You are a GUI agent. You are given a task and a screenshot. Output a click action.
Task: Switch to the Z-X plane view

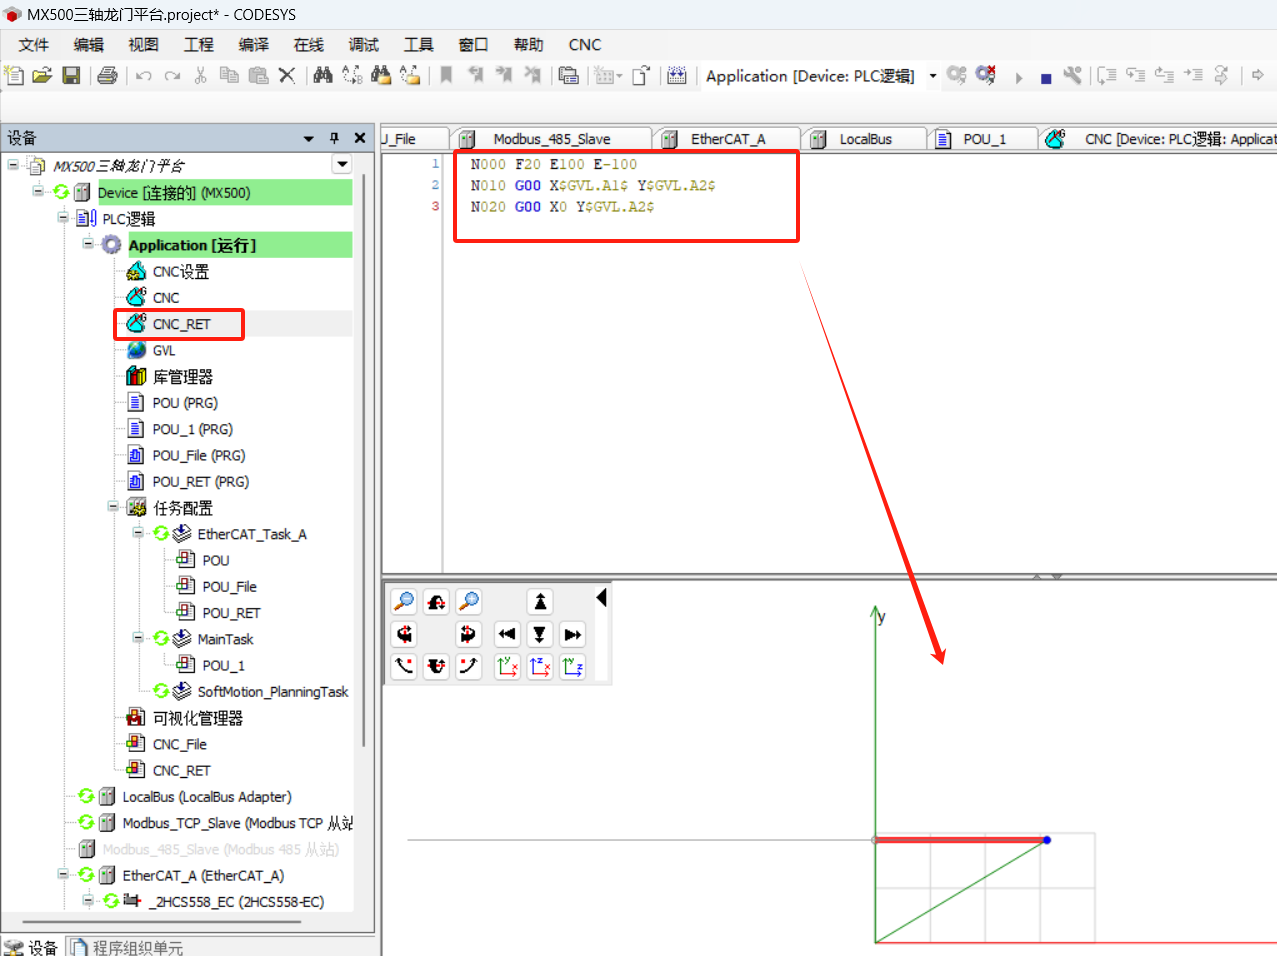coord(540,666)
